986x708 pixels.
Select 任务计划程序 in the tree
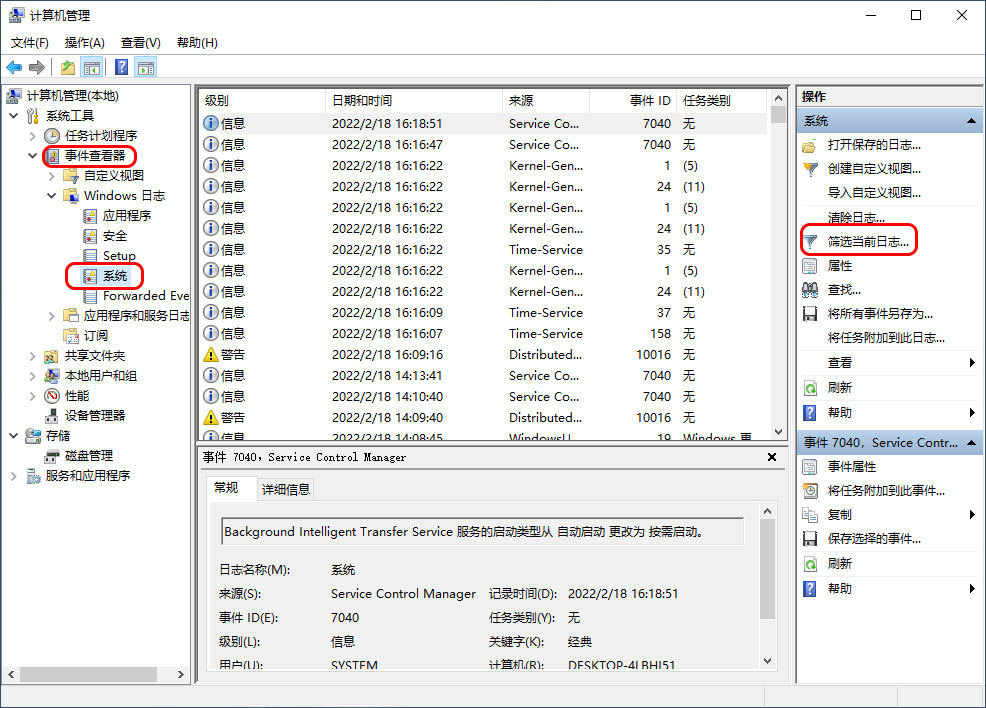(x=101, y=135)
